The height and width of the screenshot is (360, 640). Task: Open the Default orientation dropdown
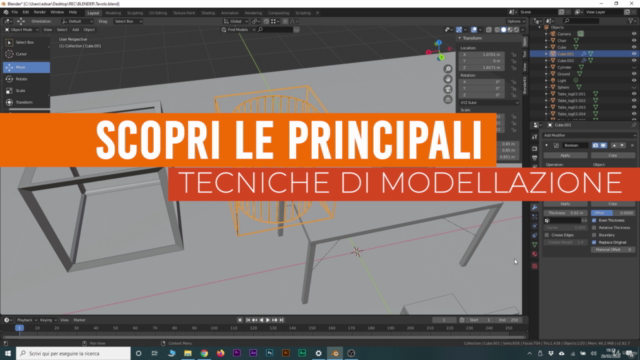77,21
